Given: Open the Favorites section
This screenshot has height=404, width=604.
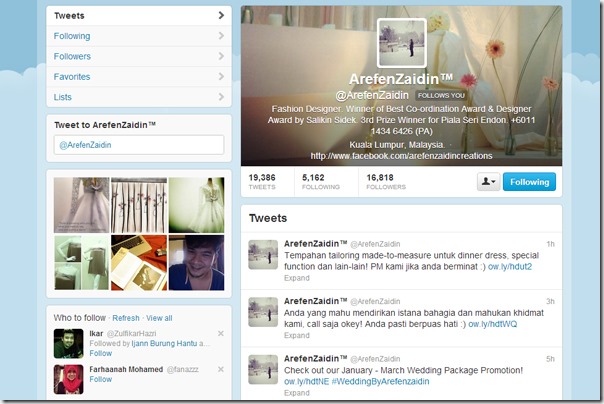Looking at the screenshot, I should click(139, 77).
